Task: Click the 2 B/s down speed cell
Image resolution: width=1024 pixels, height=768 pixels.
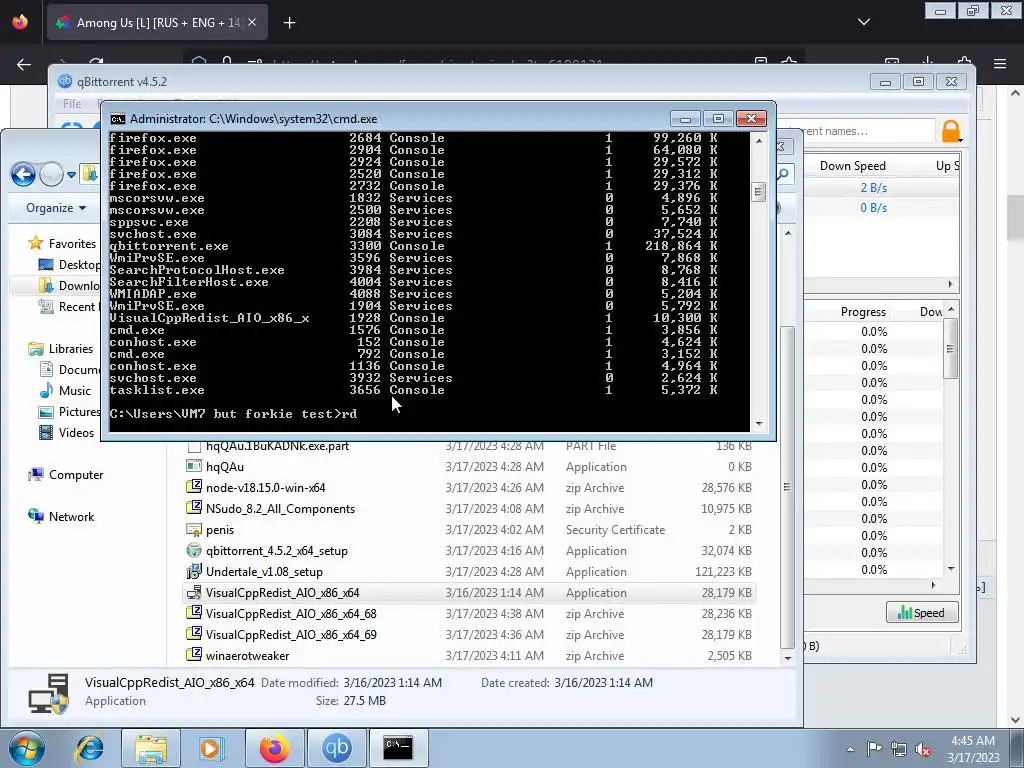Action: click(x=873, y=188)
